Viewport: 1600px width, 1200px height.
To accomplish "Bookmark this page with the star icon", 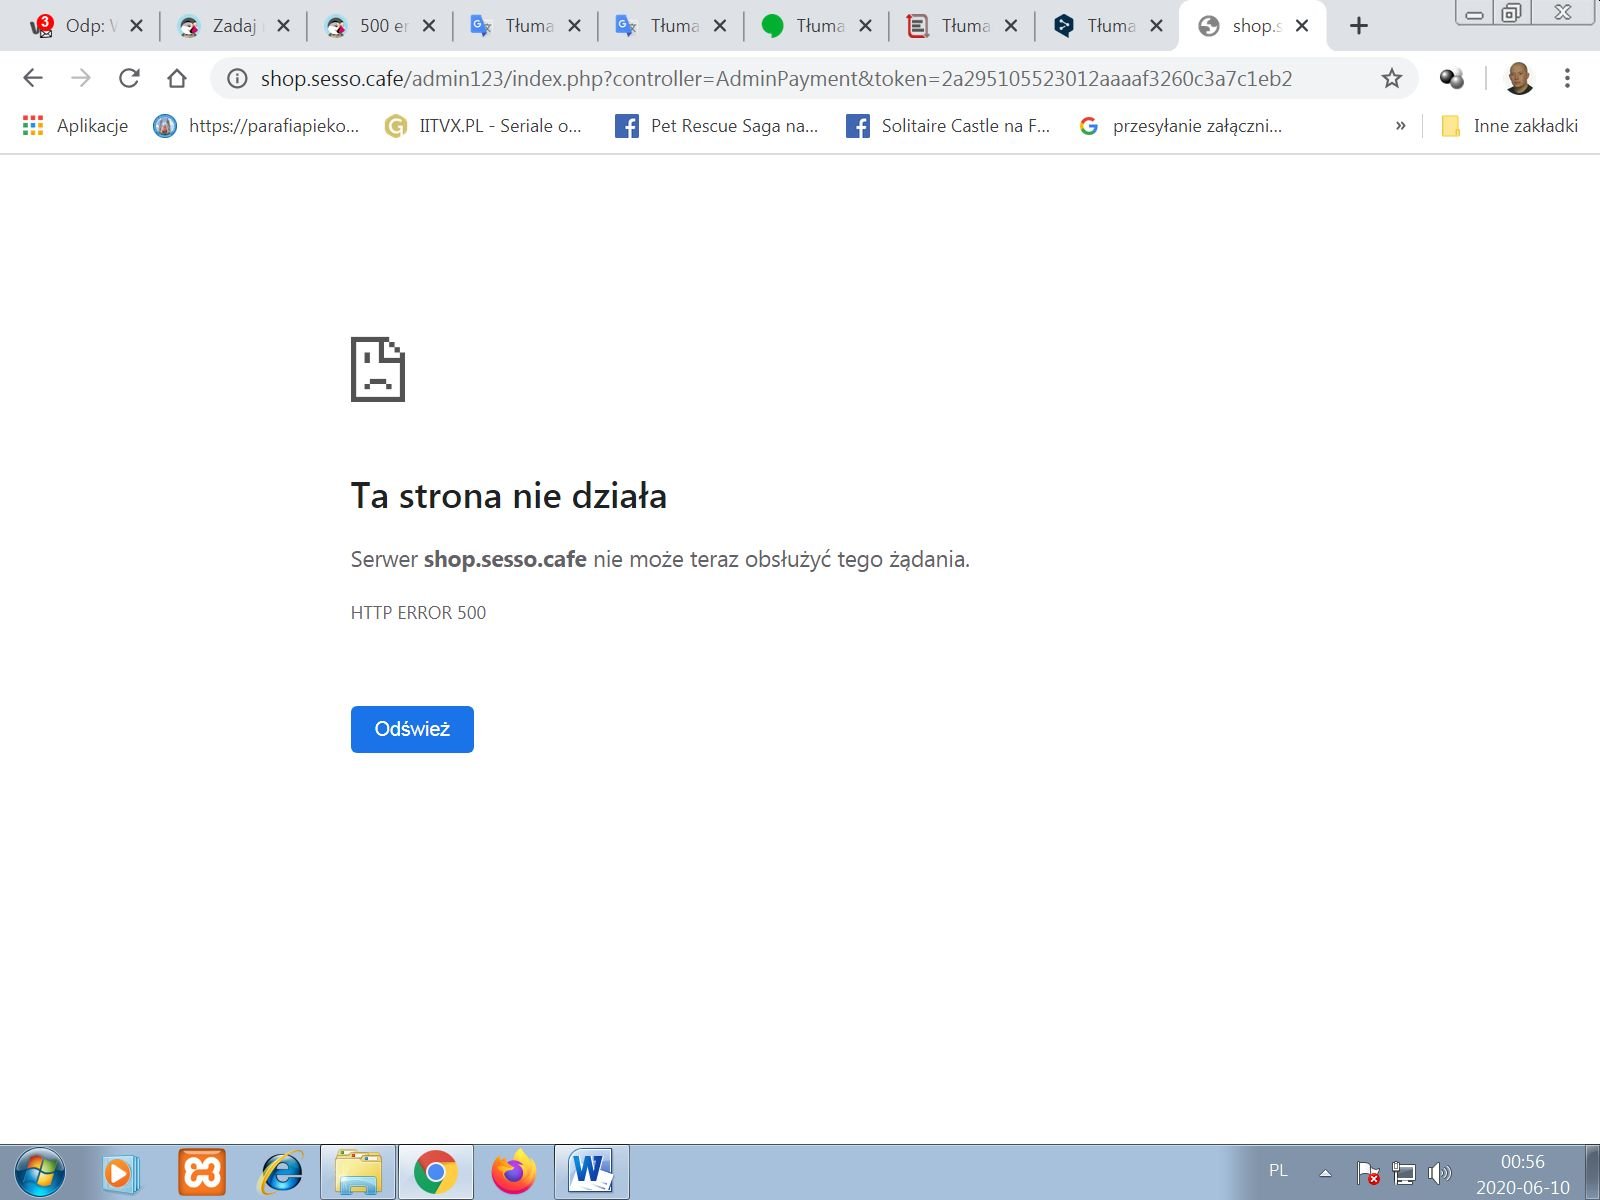I will pos(1391,78).
